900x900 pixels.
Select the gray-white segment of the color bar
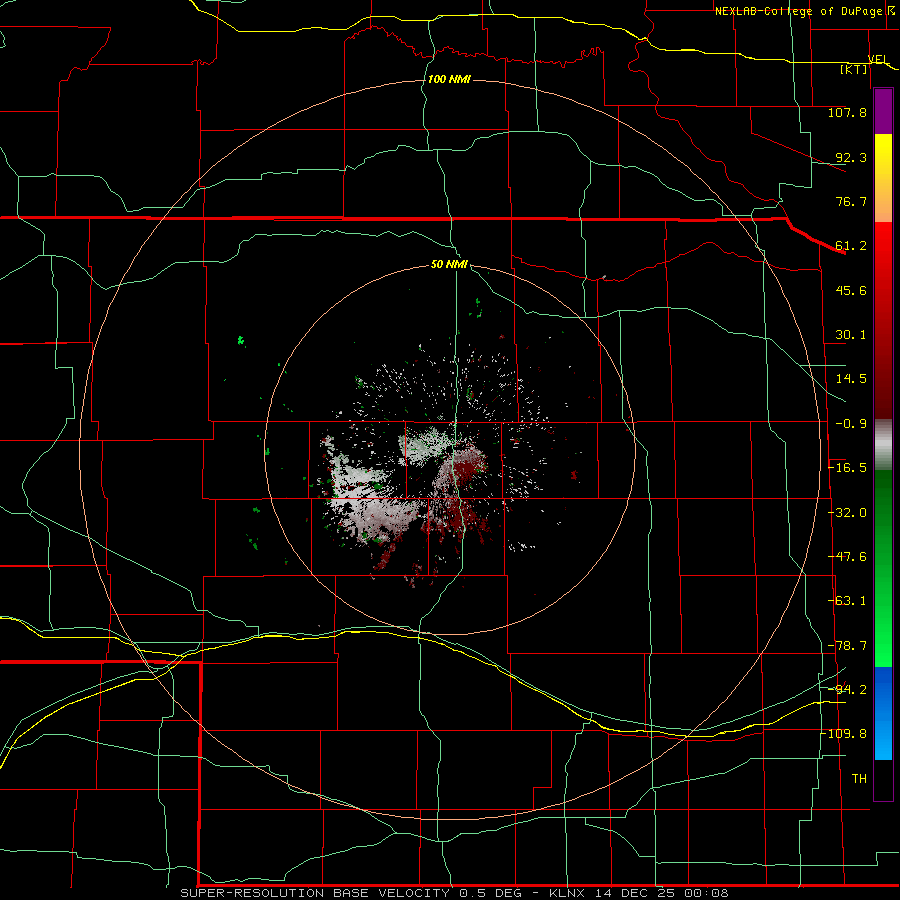pyautogui.click(x=883, y=445)
